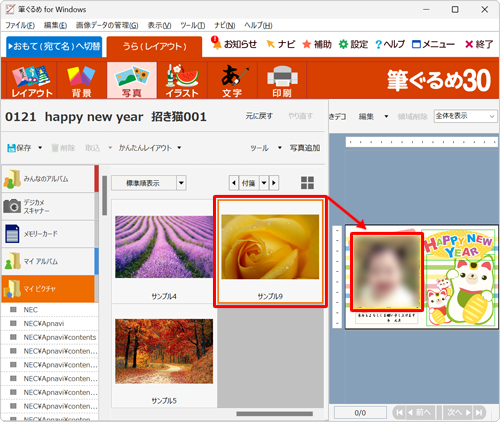Select the サンプル9 yellow rose thumbnail
The image size is (500, 422).
pos(270,252)
